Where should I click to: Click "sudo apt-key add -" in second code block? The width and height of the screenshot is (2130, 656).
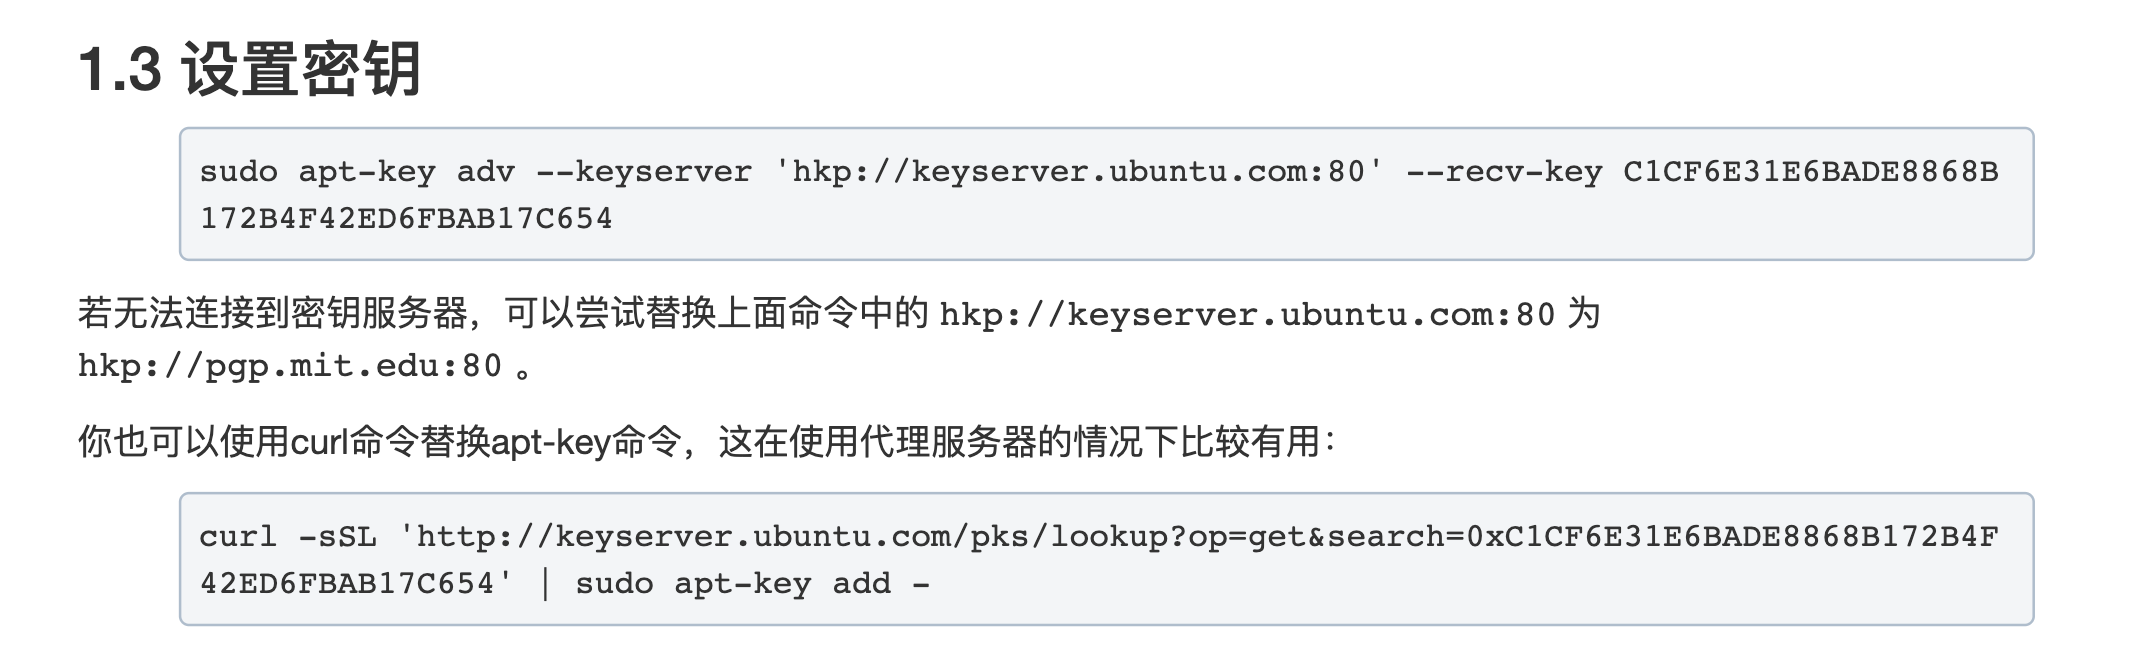tap(752, 584)
